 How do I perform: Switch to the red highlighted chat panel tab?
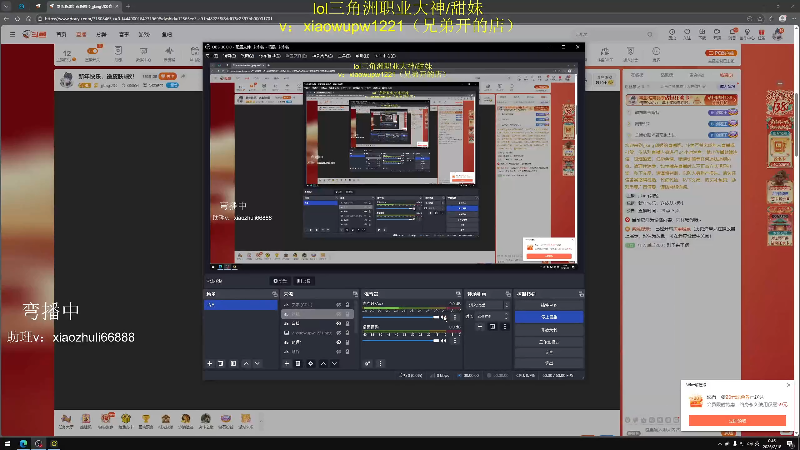click(x=726, y=75)
